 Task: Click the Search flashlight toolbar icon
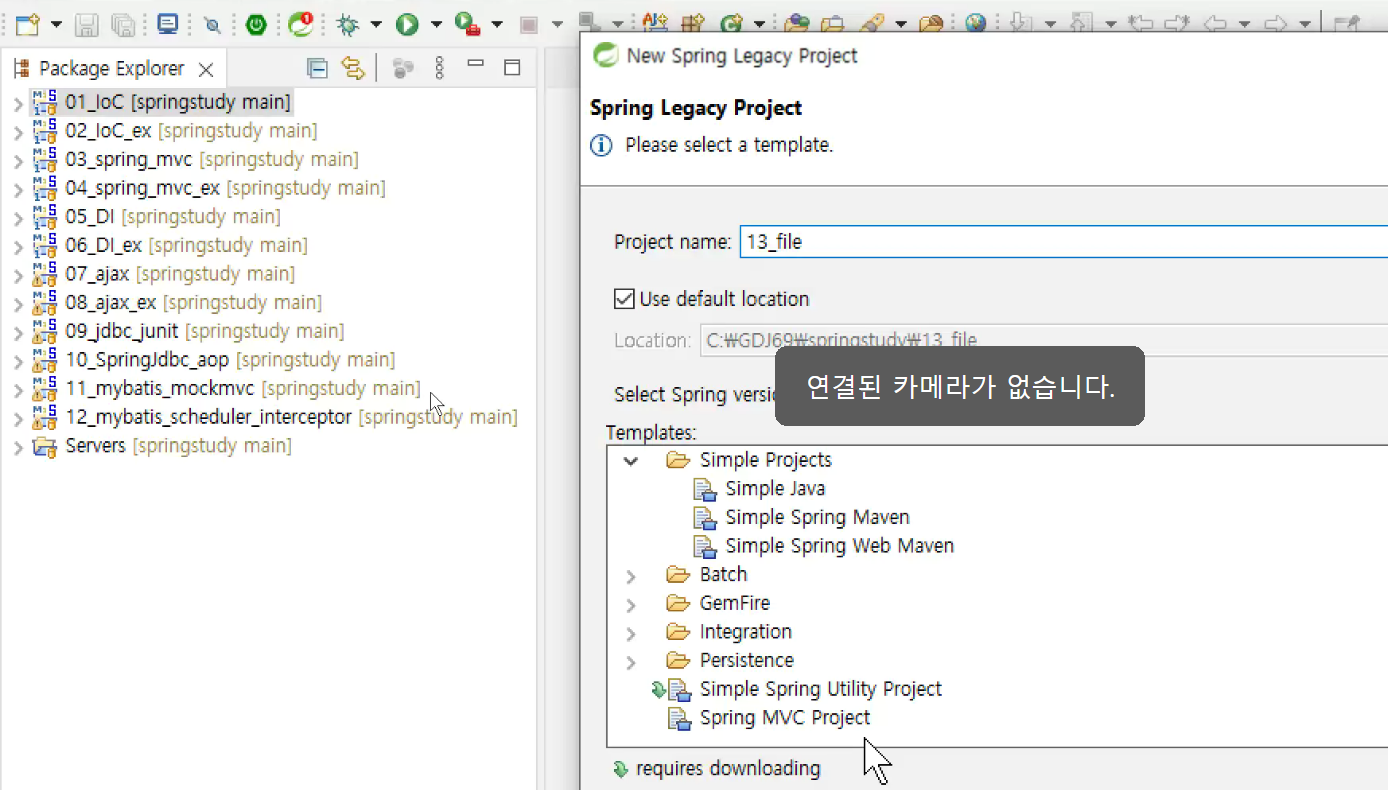pos(873,24)
